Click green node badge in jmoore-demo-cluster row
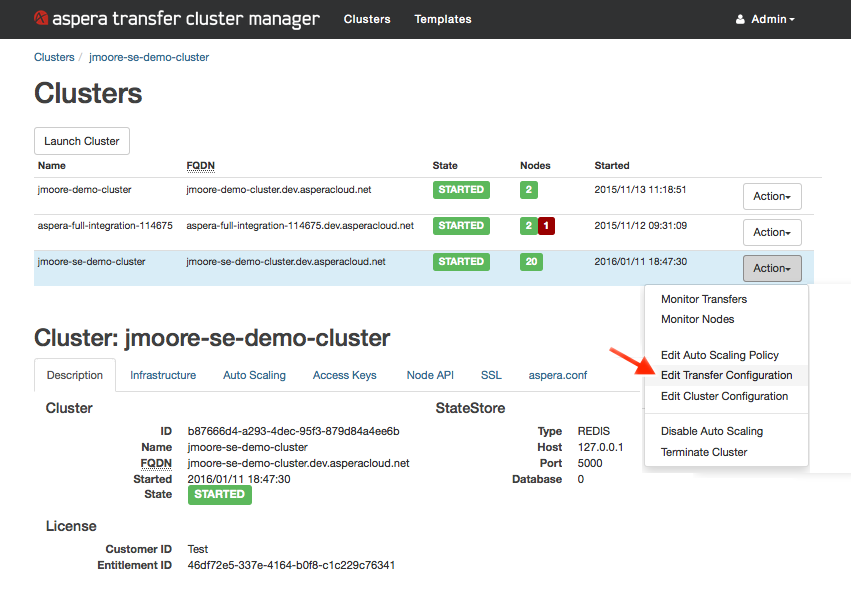Image resolution: width=851 pixels, height=603 pixels. tap(528, 190)
